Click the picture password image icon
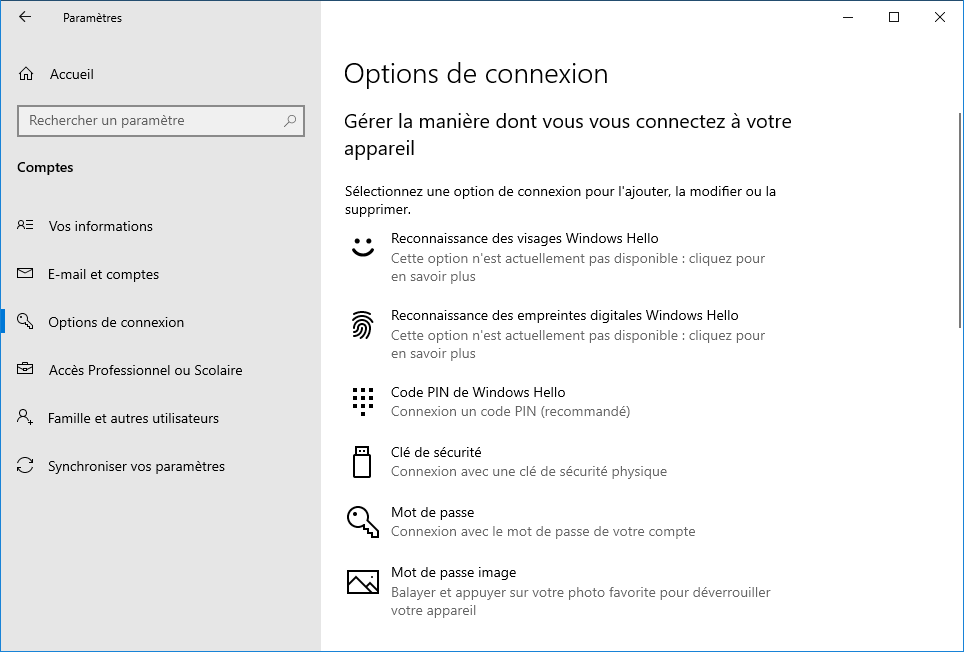This screenshot has width=964, height=652. click(363, 581)
